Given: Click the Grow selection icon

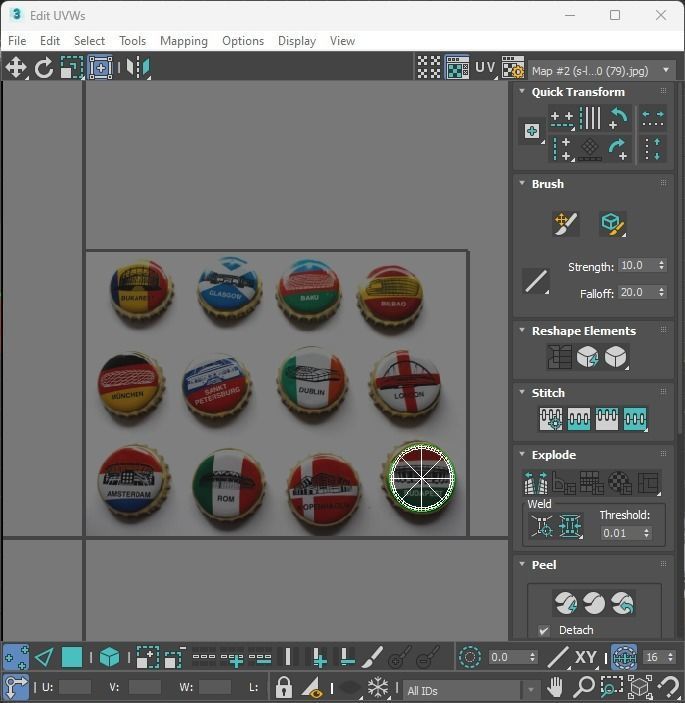Looking at the screenshot, I should (148, 657).
